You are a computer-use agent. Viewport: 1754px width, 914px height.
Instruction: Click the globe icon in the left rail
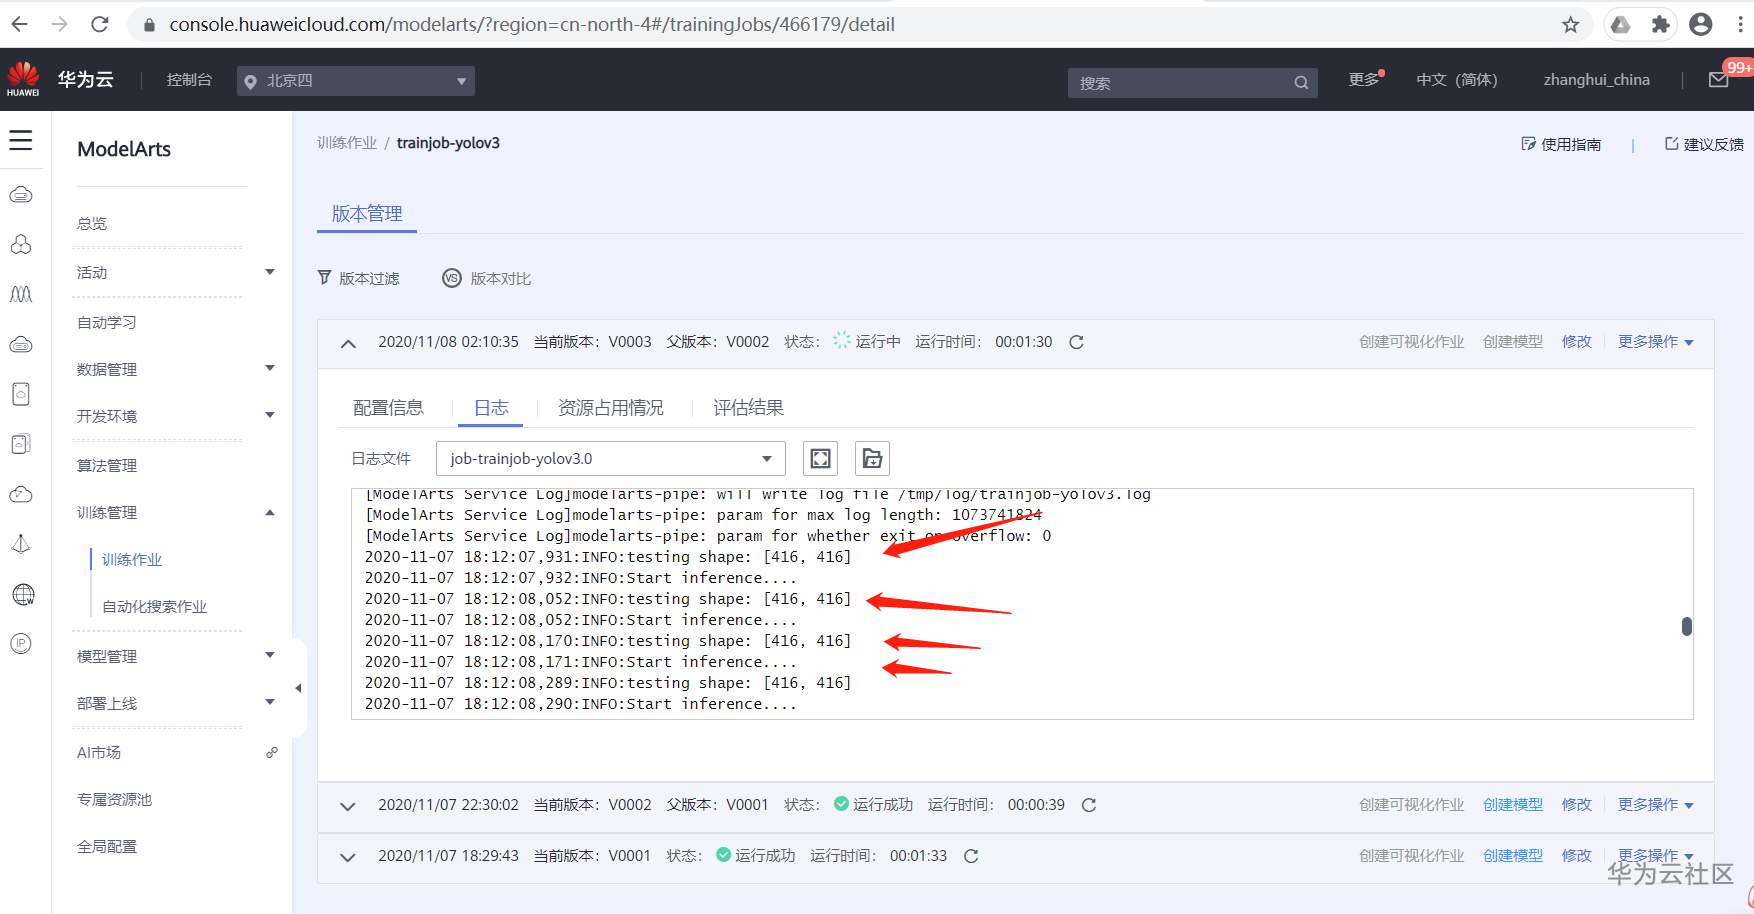tap(22, 594)
